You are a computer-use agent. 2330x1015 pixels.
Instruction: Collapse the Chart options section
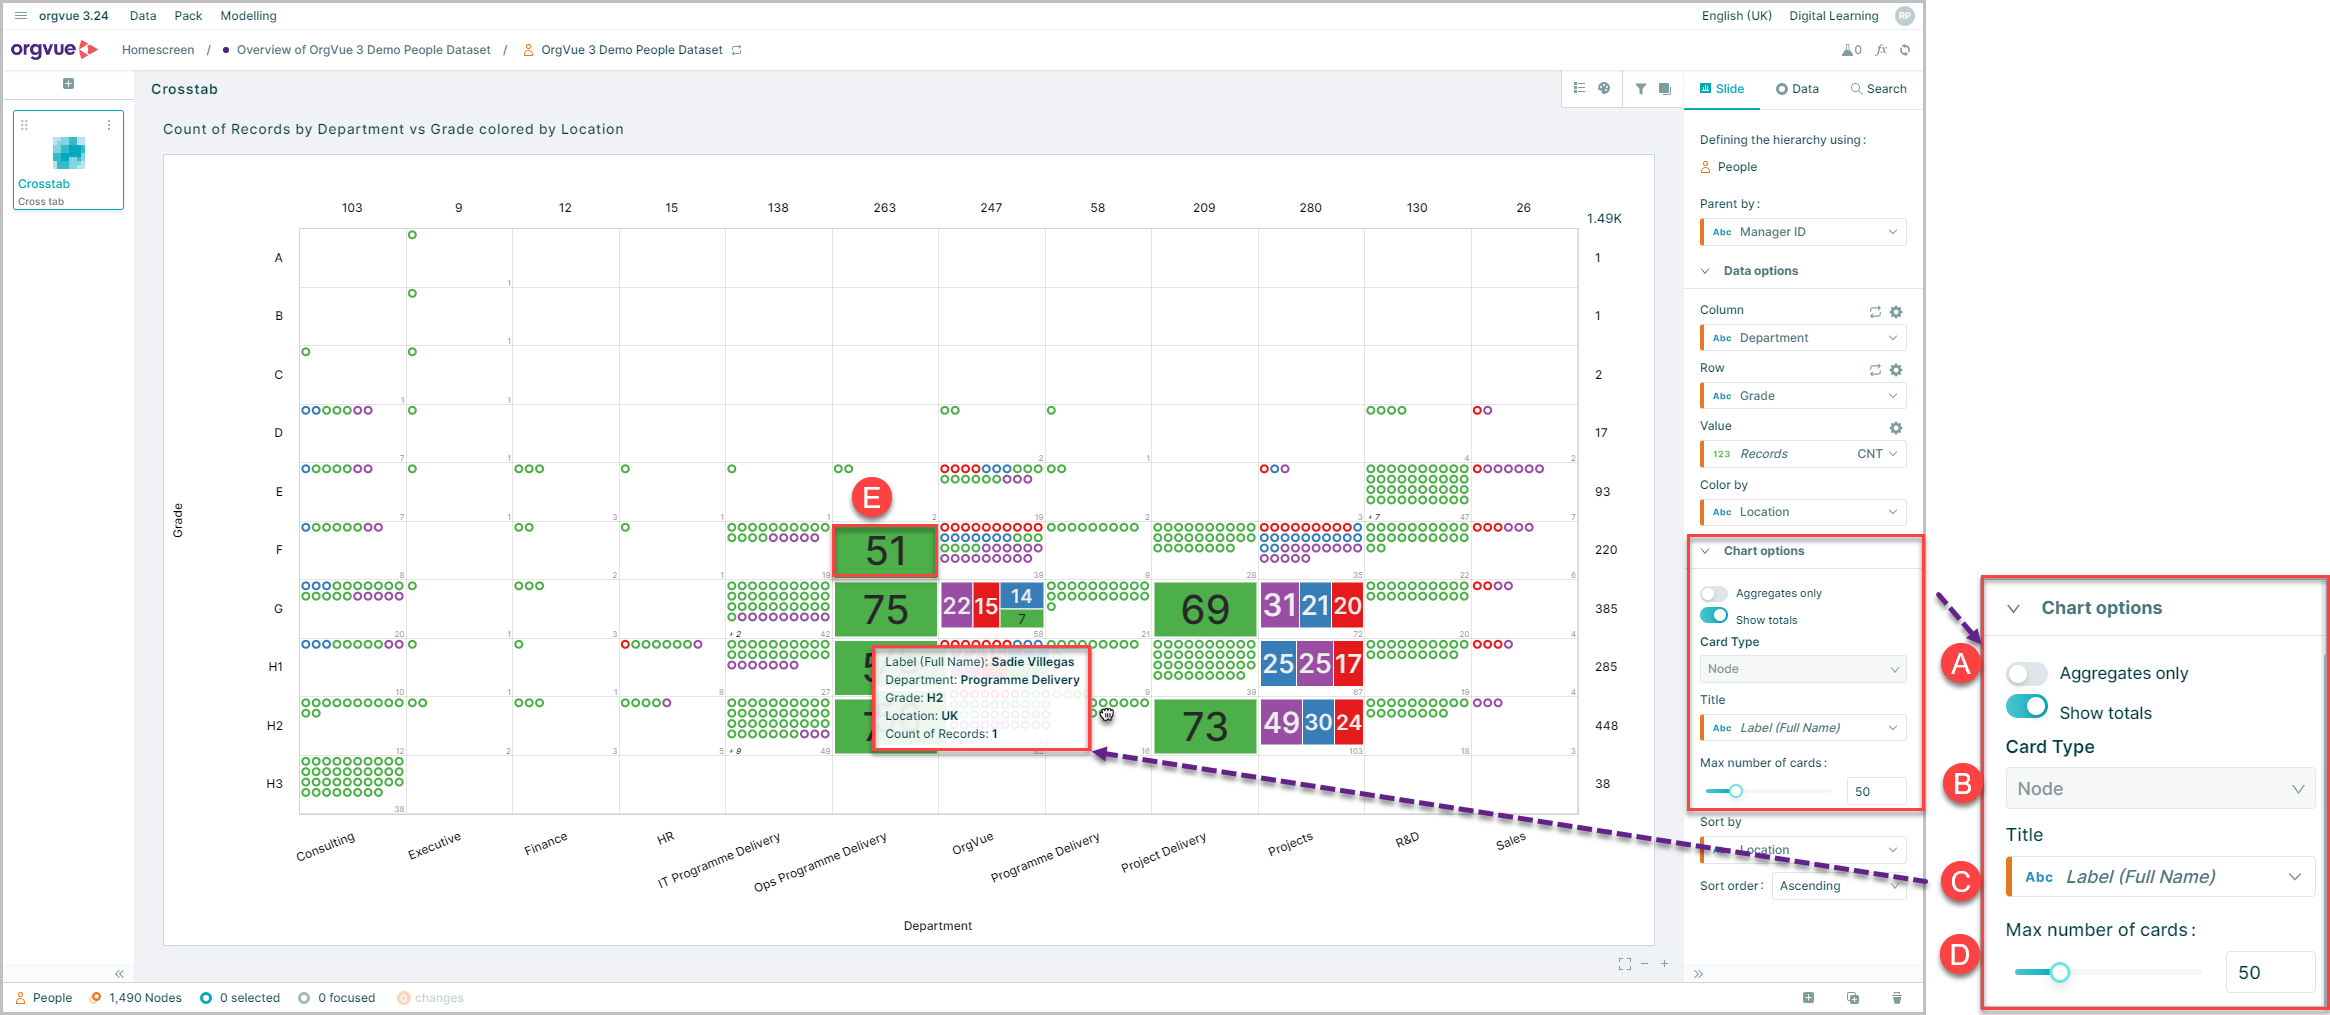(x=1705, y=551)
